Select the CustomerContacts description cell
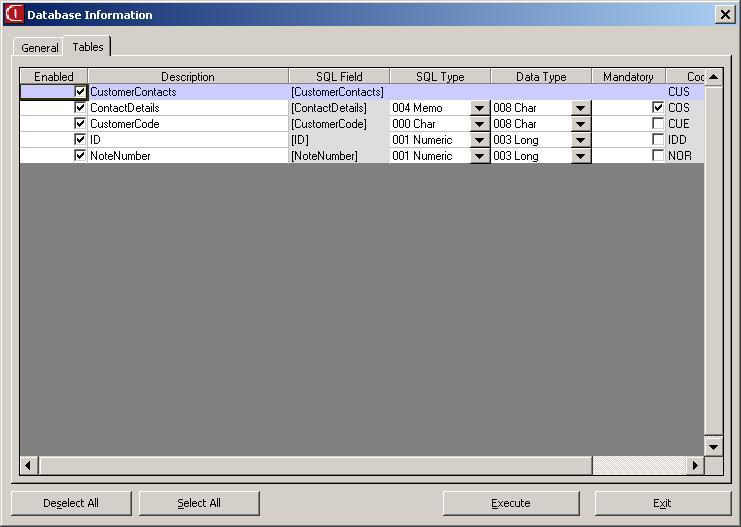741x527 pixels. coord(188,92)
